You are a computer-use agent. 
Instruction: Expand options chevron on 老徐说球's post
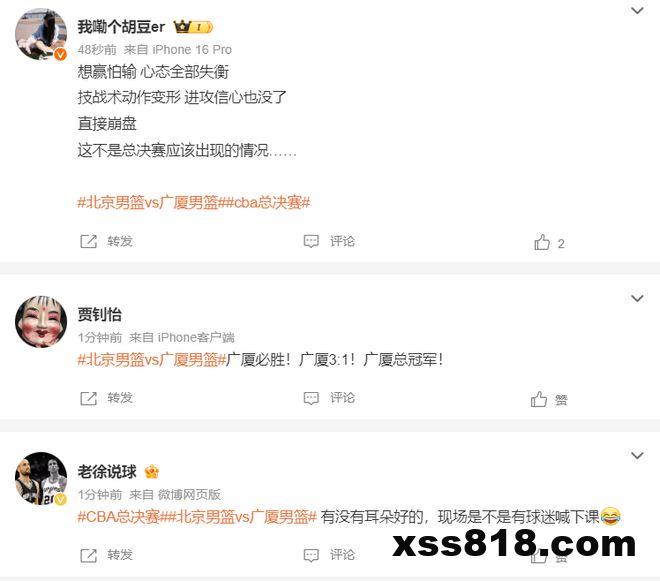(637, 456)
